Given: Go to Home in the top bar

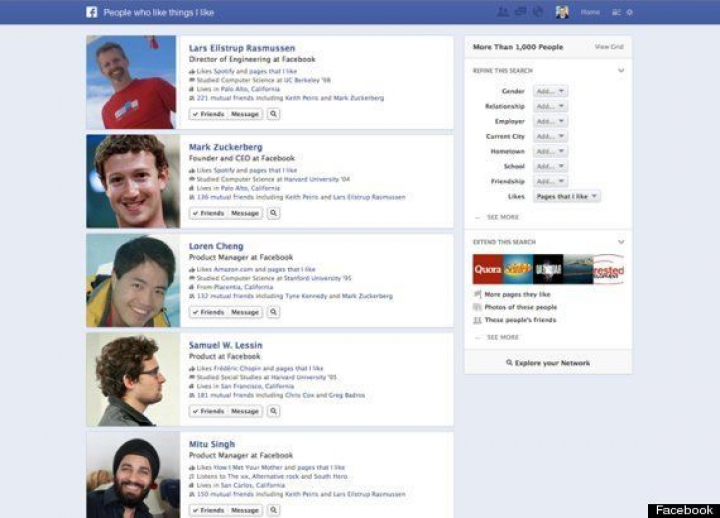Looking at the screenshot, I should tap(591, 12).
